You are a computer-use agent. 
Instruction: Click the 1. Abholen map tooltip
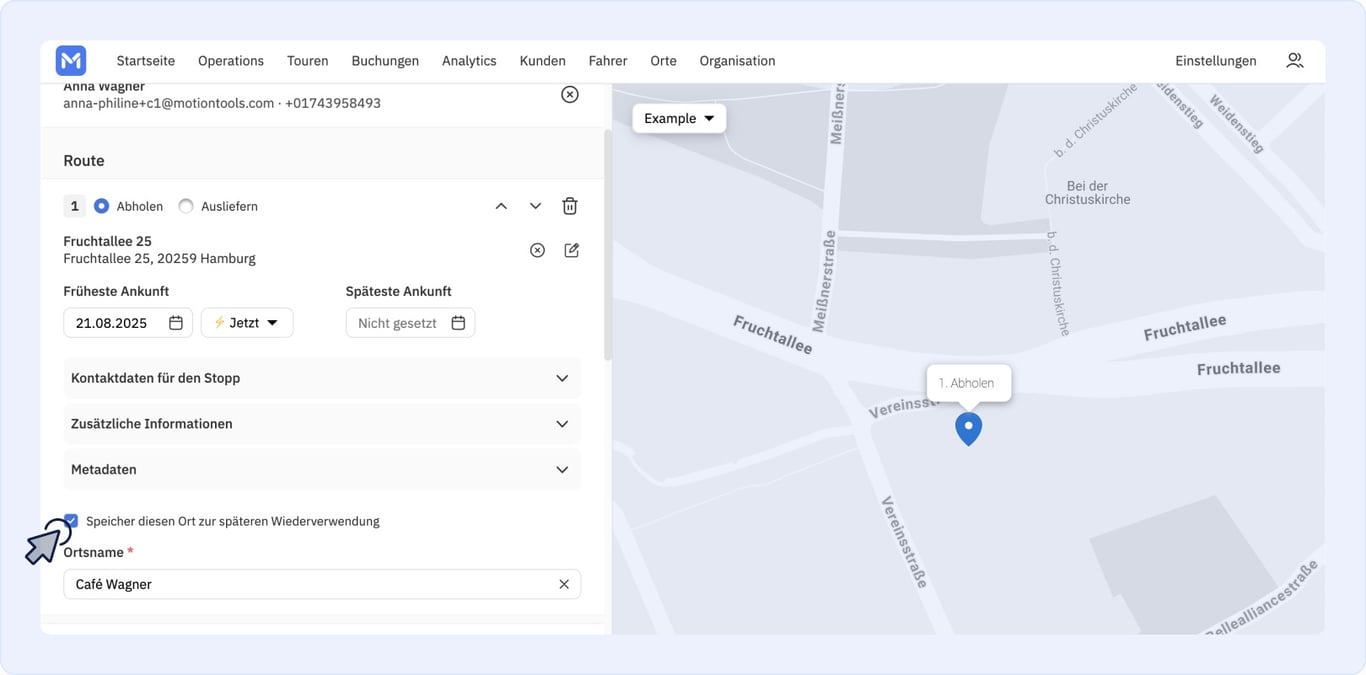(x=969, y=383)
